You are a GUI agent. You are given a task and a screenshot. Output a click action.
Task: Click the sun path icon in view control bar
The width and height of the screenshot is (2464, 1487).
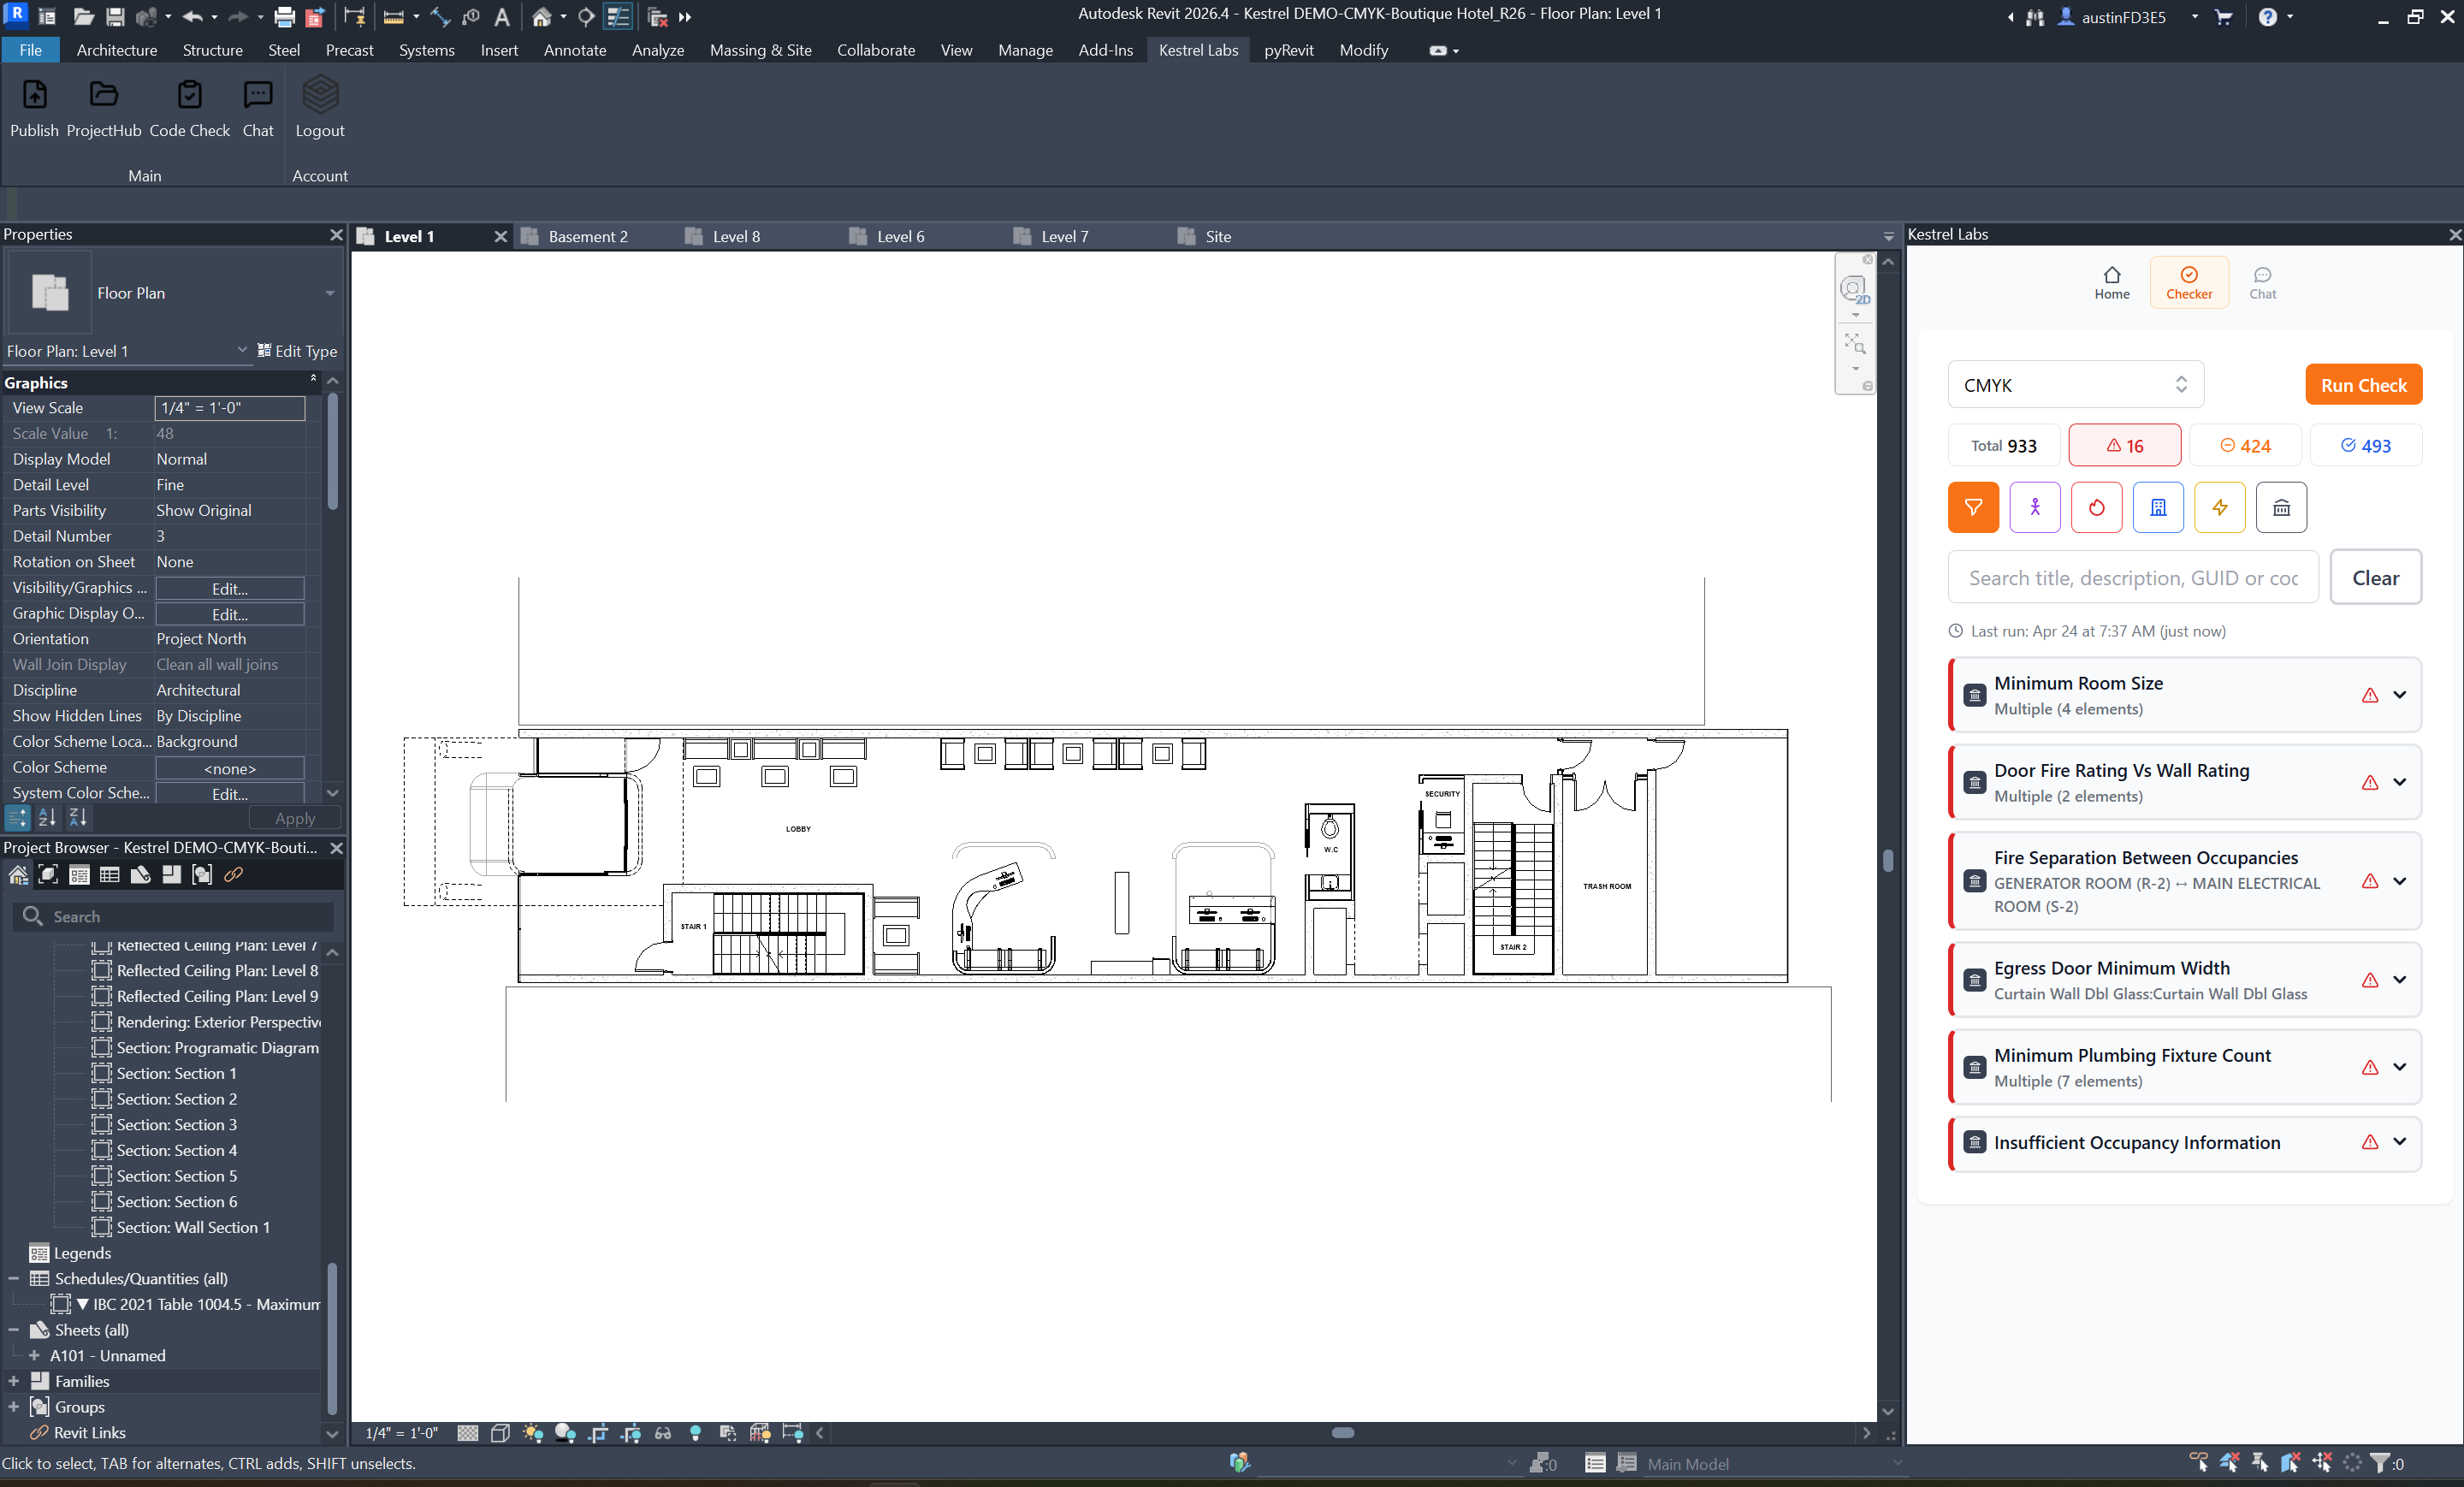pos(533,1433)
